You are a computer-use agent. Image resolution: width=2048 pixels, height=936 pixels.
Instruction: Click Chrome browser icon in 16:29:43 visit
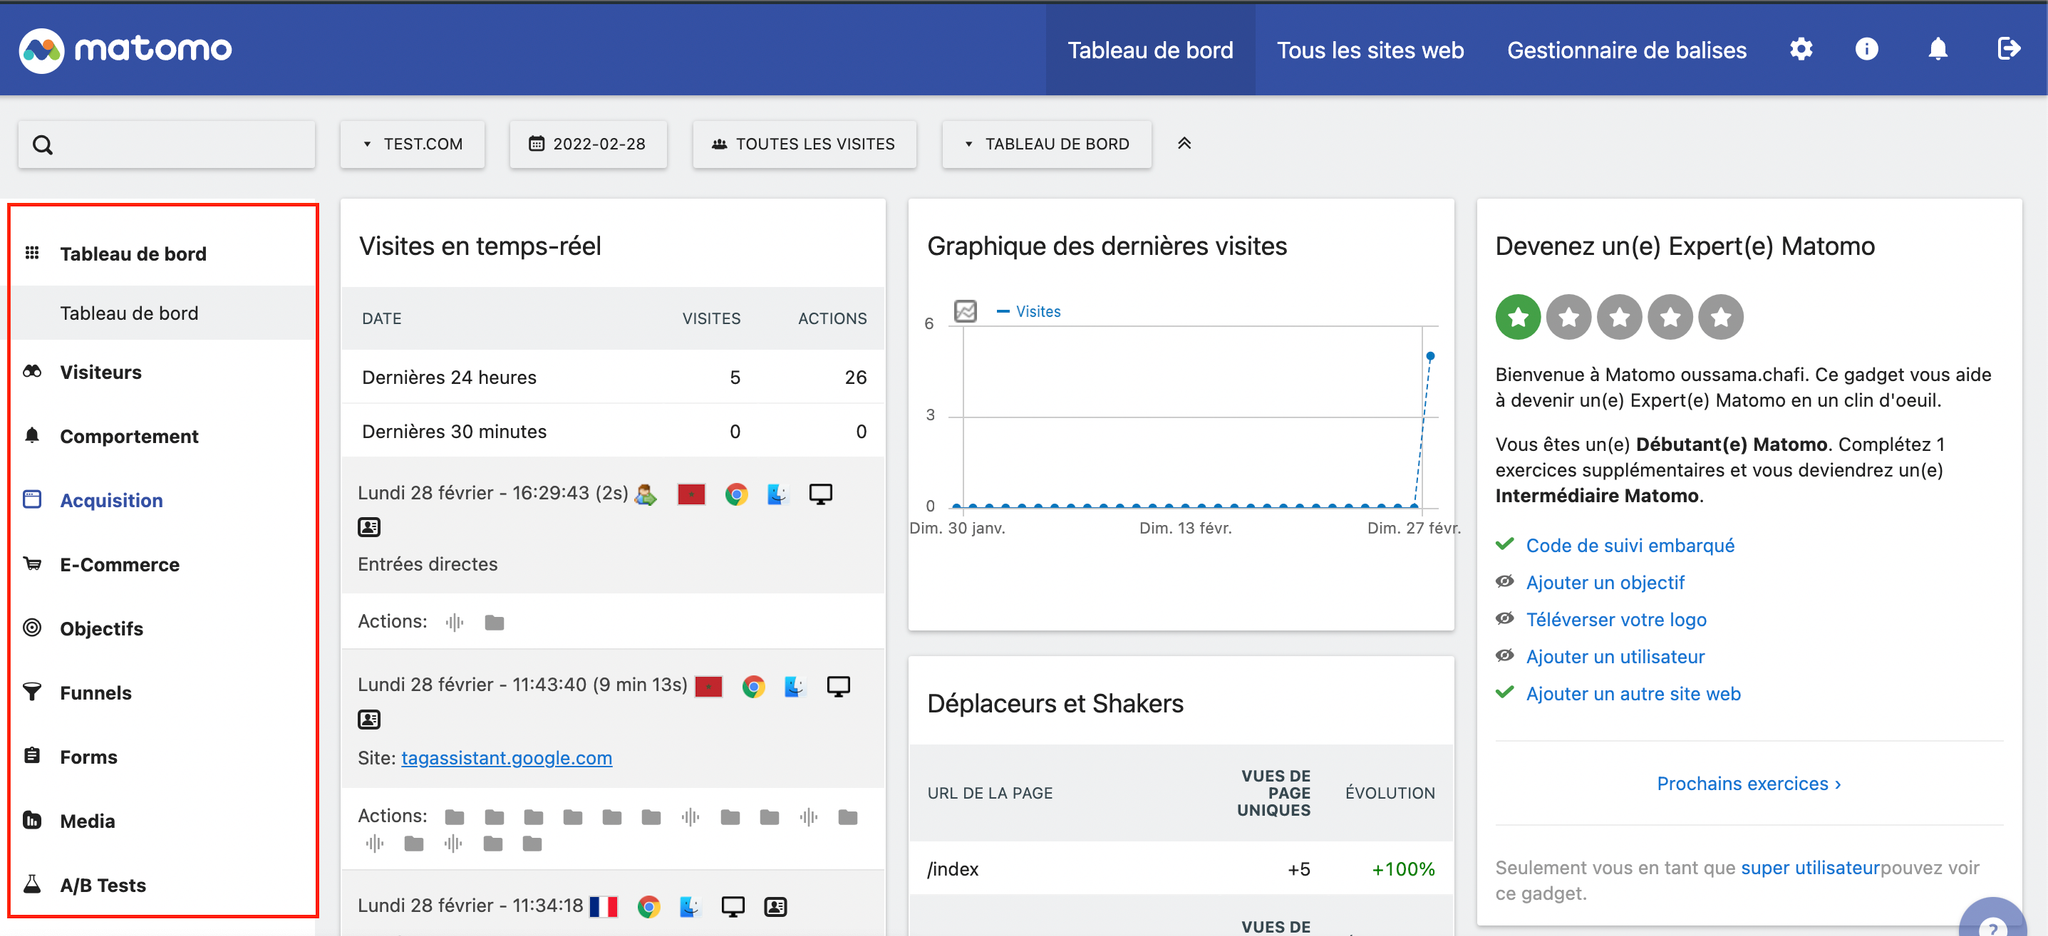[737, 494]
